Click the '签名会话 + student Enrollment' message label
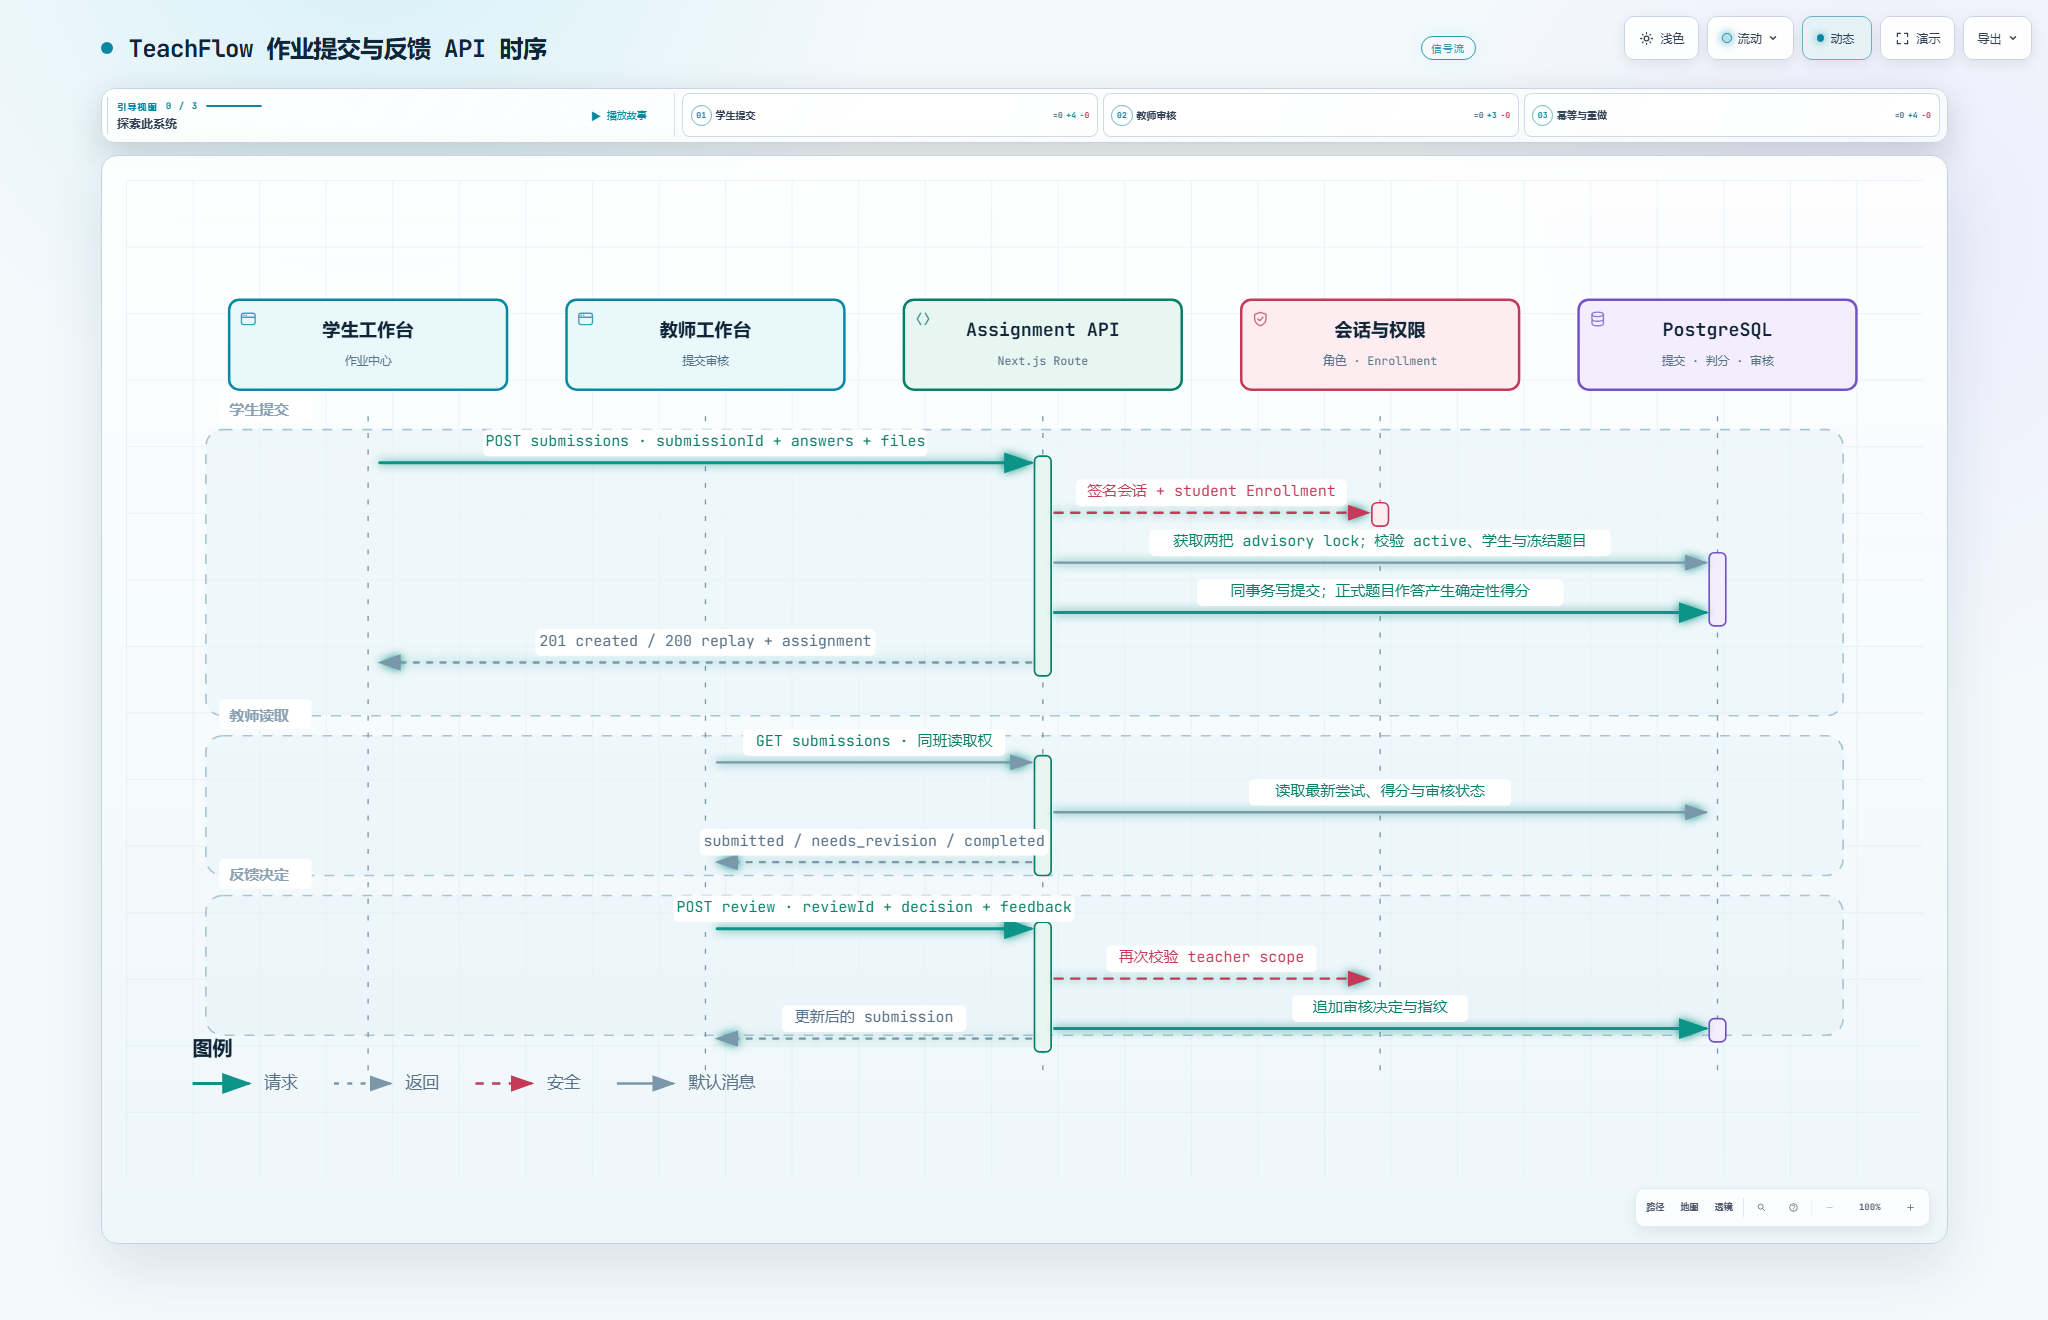Image resolution: width=2048 pixels, height=1320 pixels. pos(1211,491)
